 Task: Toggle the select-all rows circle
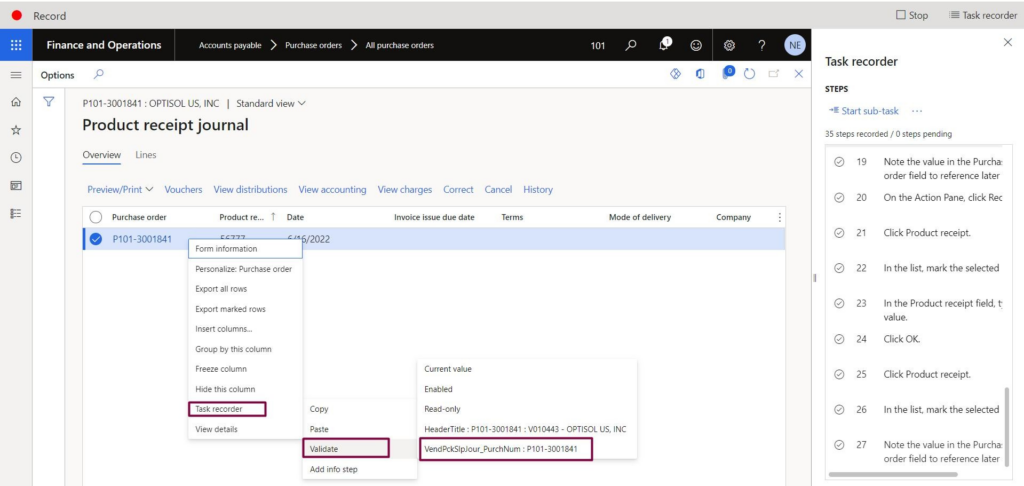pyautogui.click(x=96, y=218)
